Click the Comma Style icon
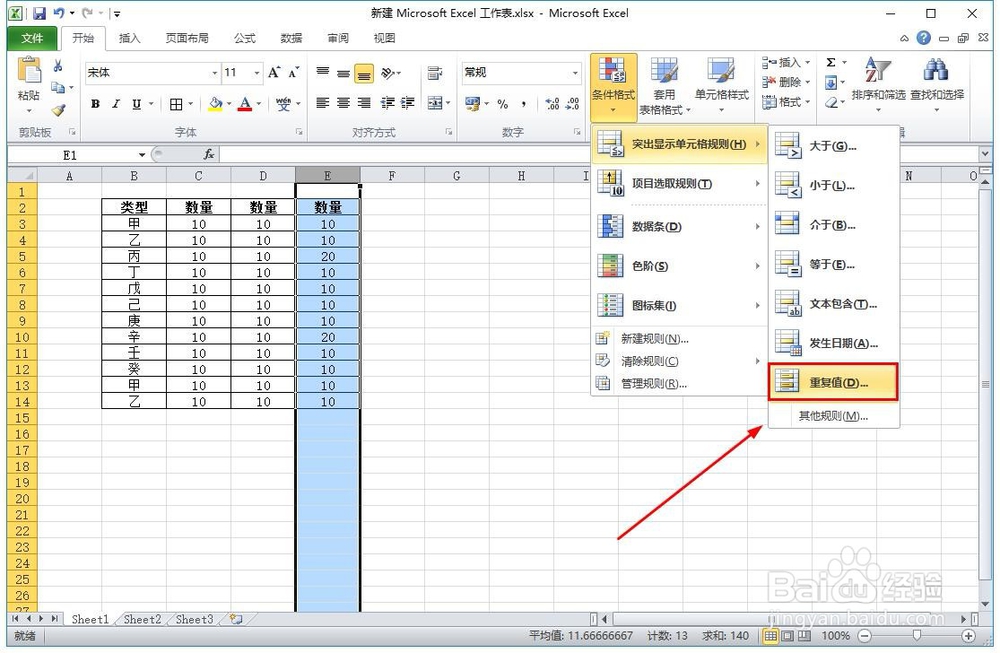1000x653 pixels. 524,104
